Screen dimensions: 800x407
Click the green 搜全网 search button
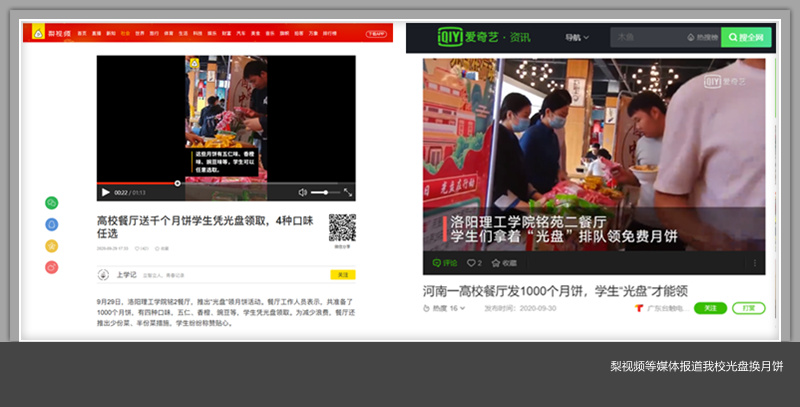tap(746, 38)
